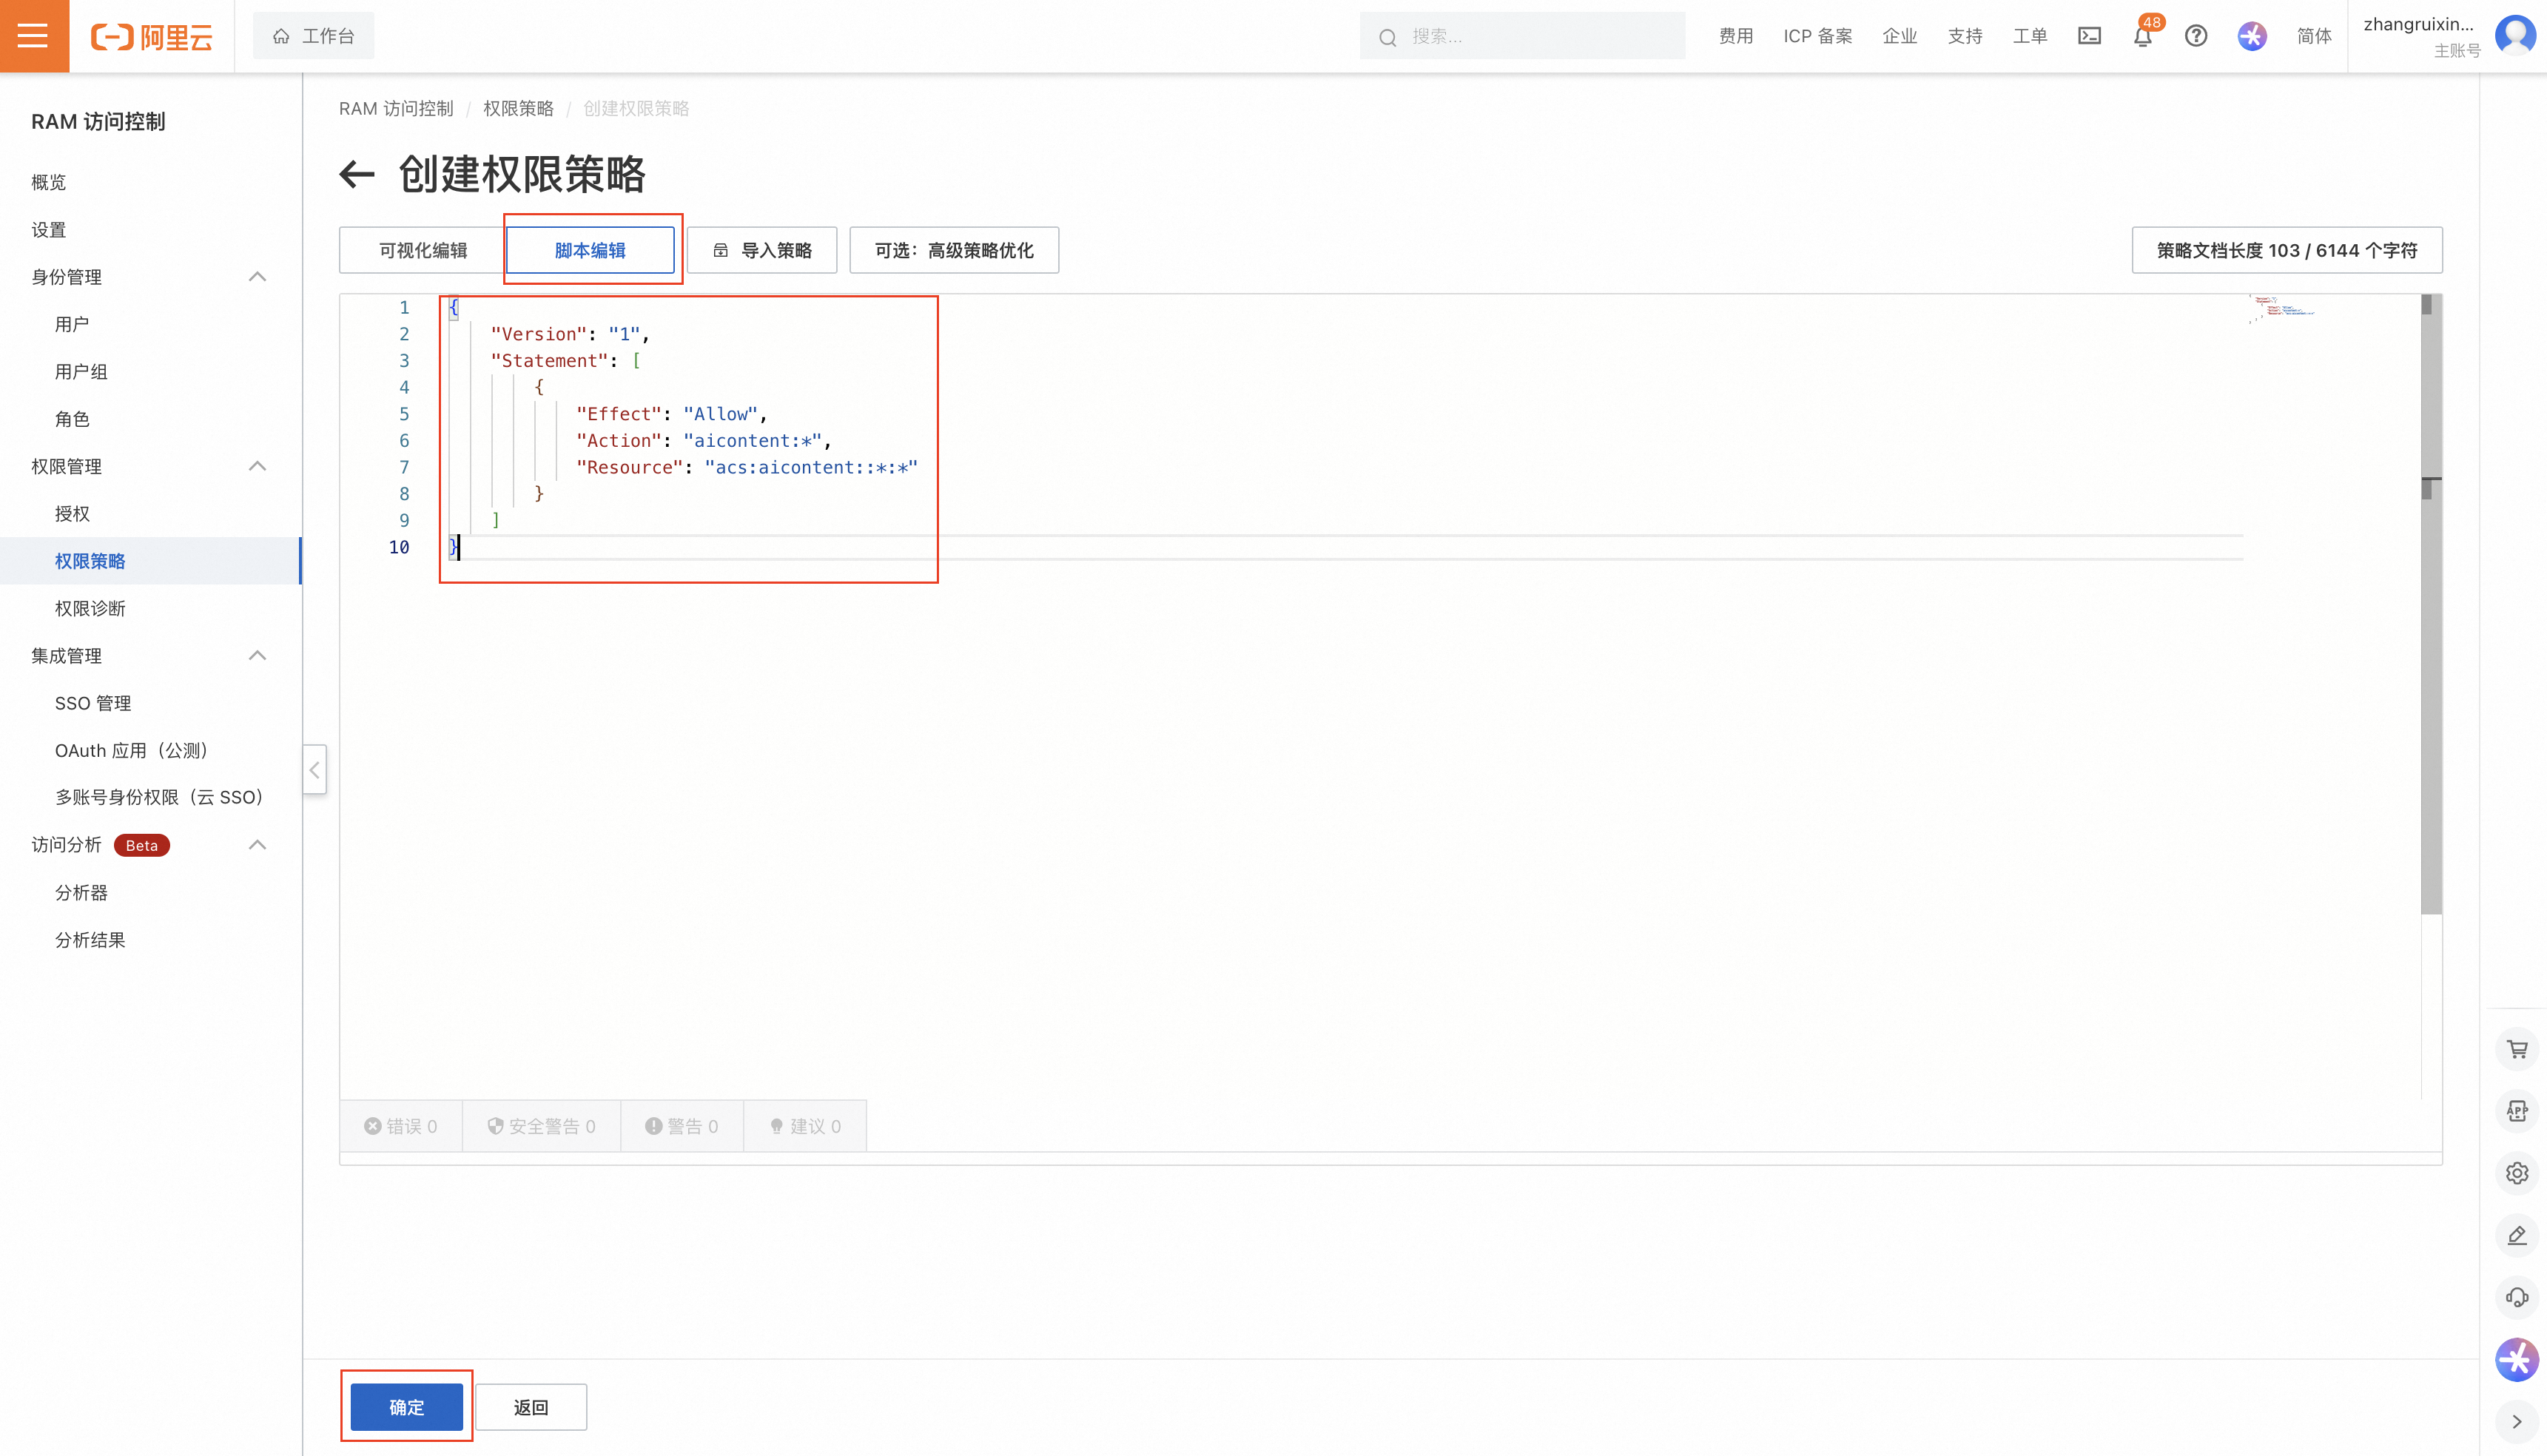Click the API debugging icon in right sidebar
Image resolution: width=2547 pixels, height=1456 pixels.
click(2517, 1111)
